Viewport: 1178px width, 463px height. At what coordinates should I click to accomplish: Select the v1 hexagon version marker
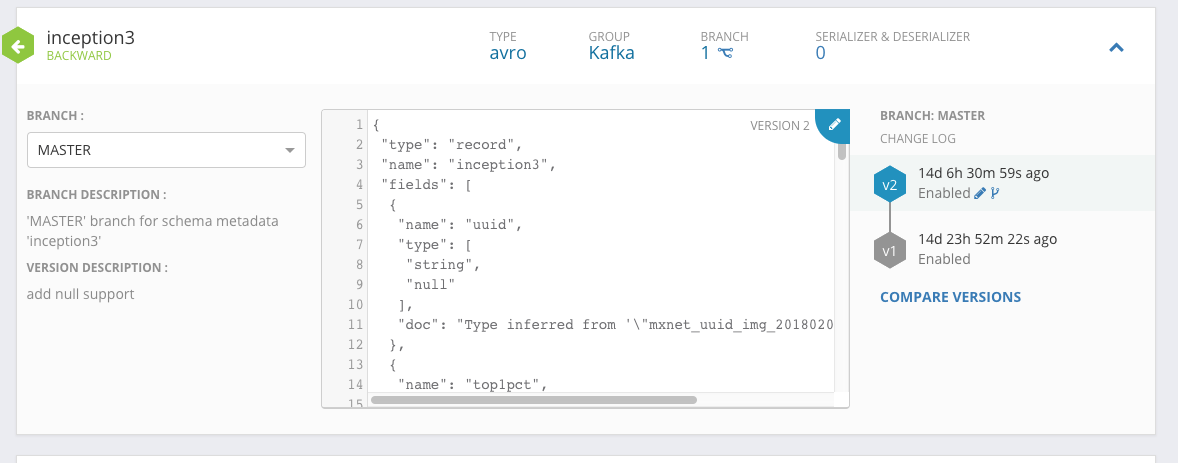(888, 249)
